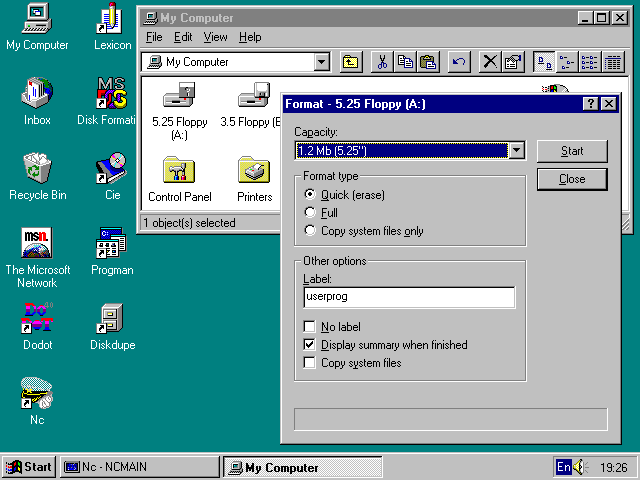Click the Undo toolbar icon
The image size is (640, 480).
click(459, 62)
